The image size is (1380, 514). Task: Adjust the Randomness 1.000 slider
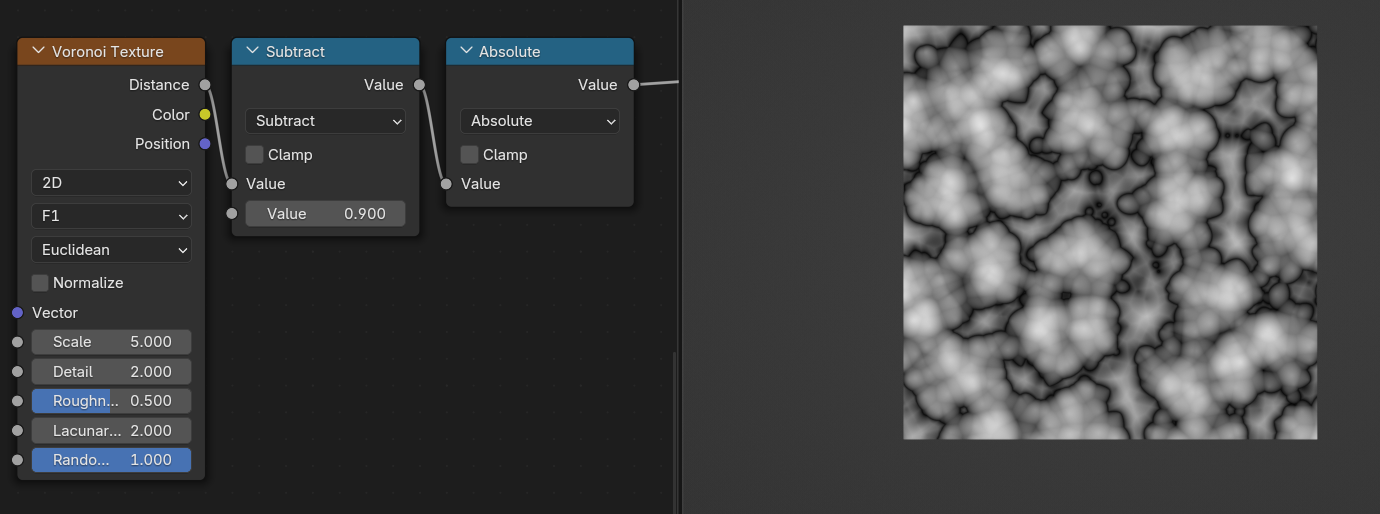pyautogui.click(x=111, y=460)
